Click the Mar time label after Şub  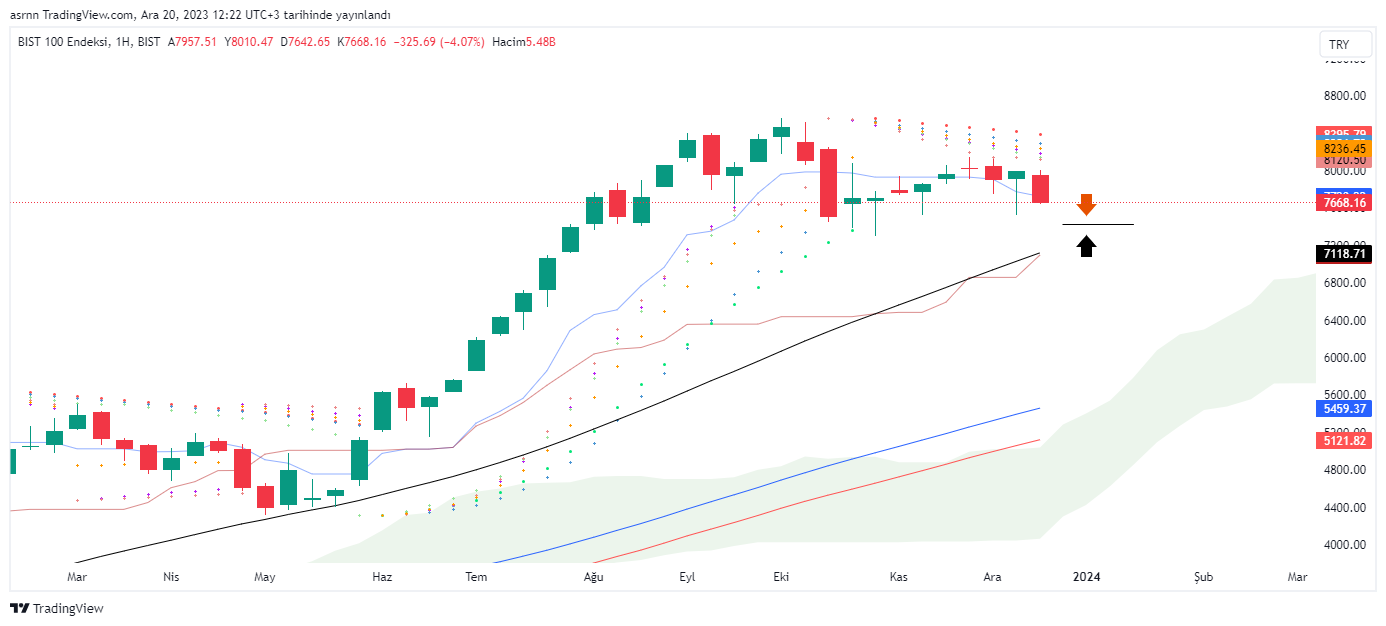[1298, 577]
